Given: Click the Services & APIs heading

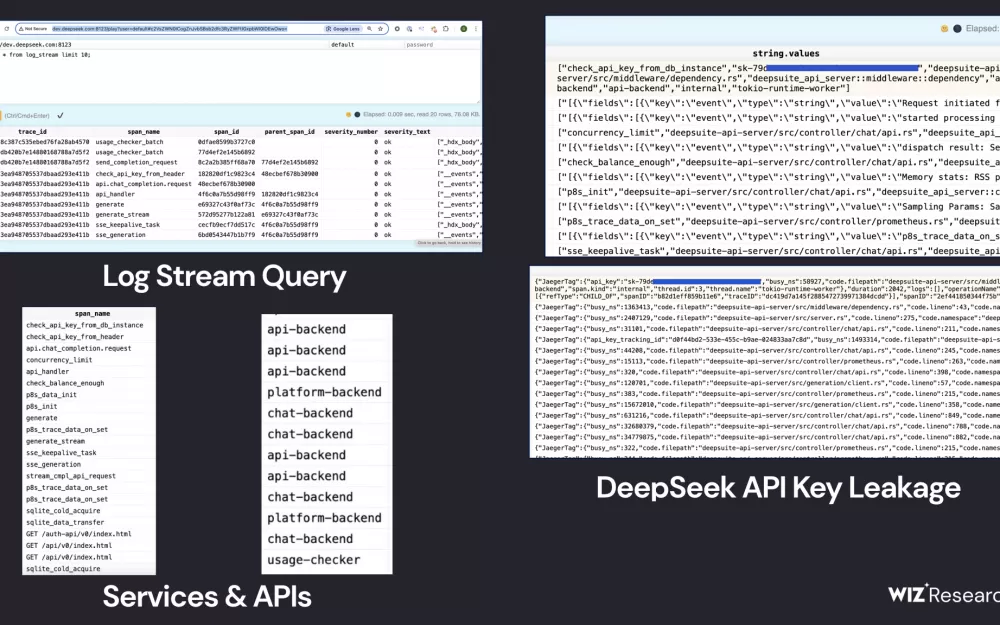Looking at the screenshot, I should [x=207, y=596].
